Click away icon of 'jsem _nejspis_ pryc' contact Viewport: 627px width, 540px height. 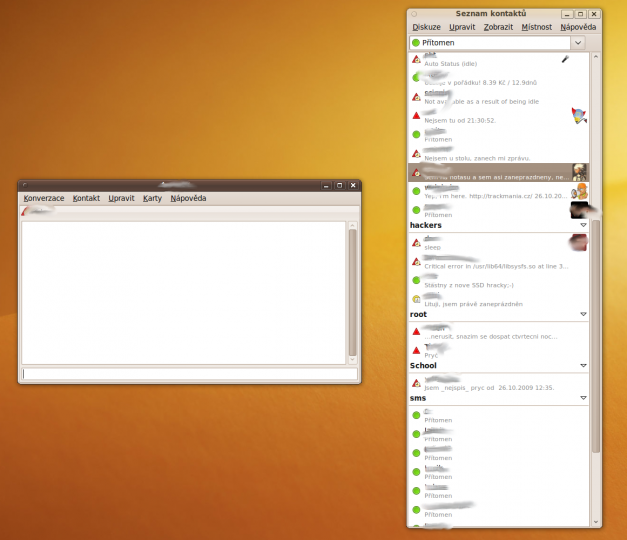pos(416,383)
